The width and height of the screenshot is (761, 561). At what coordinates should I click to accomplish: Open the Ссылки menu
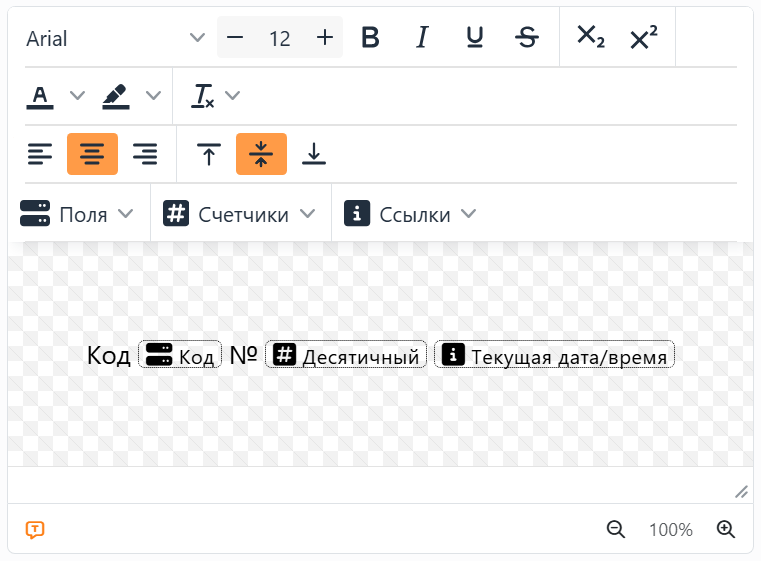pyautogui.click(x=410, y=214)
